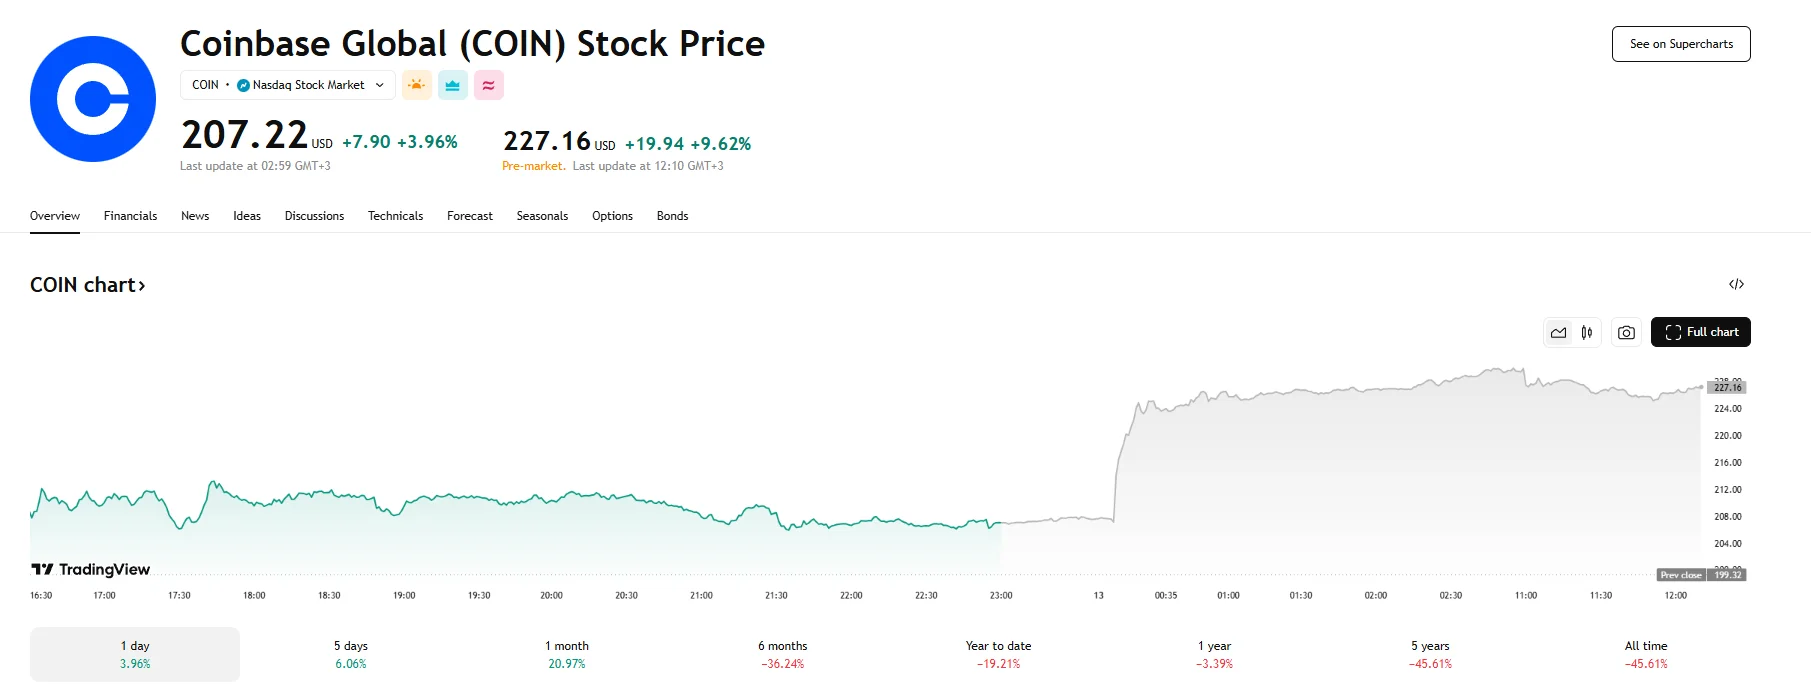Image resolution: width=1811 pixels, height=691 pixels.
Task: Select the 1 year range
Action: pos(1214,654)
